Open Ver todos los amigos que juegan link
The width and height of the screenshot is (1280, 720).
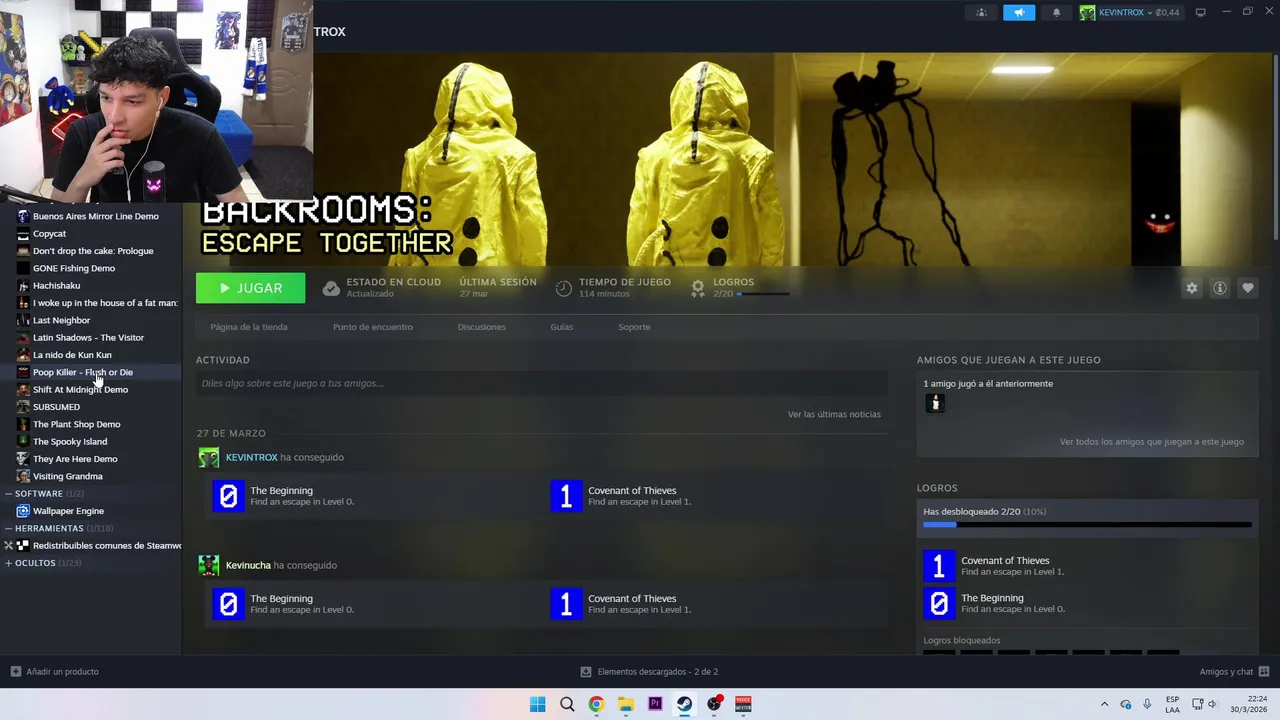(1152, 441)
